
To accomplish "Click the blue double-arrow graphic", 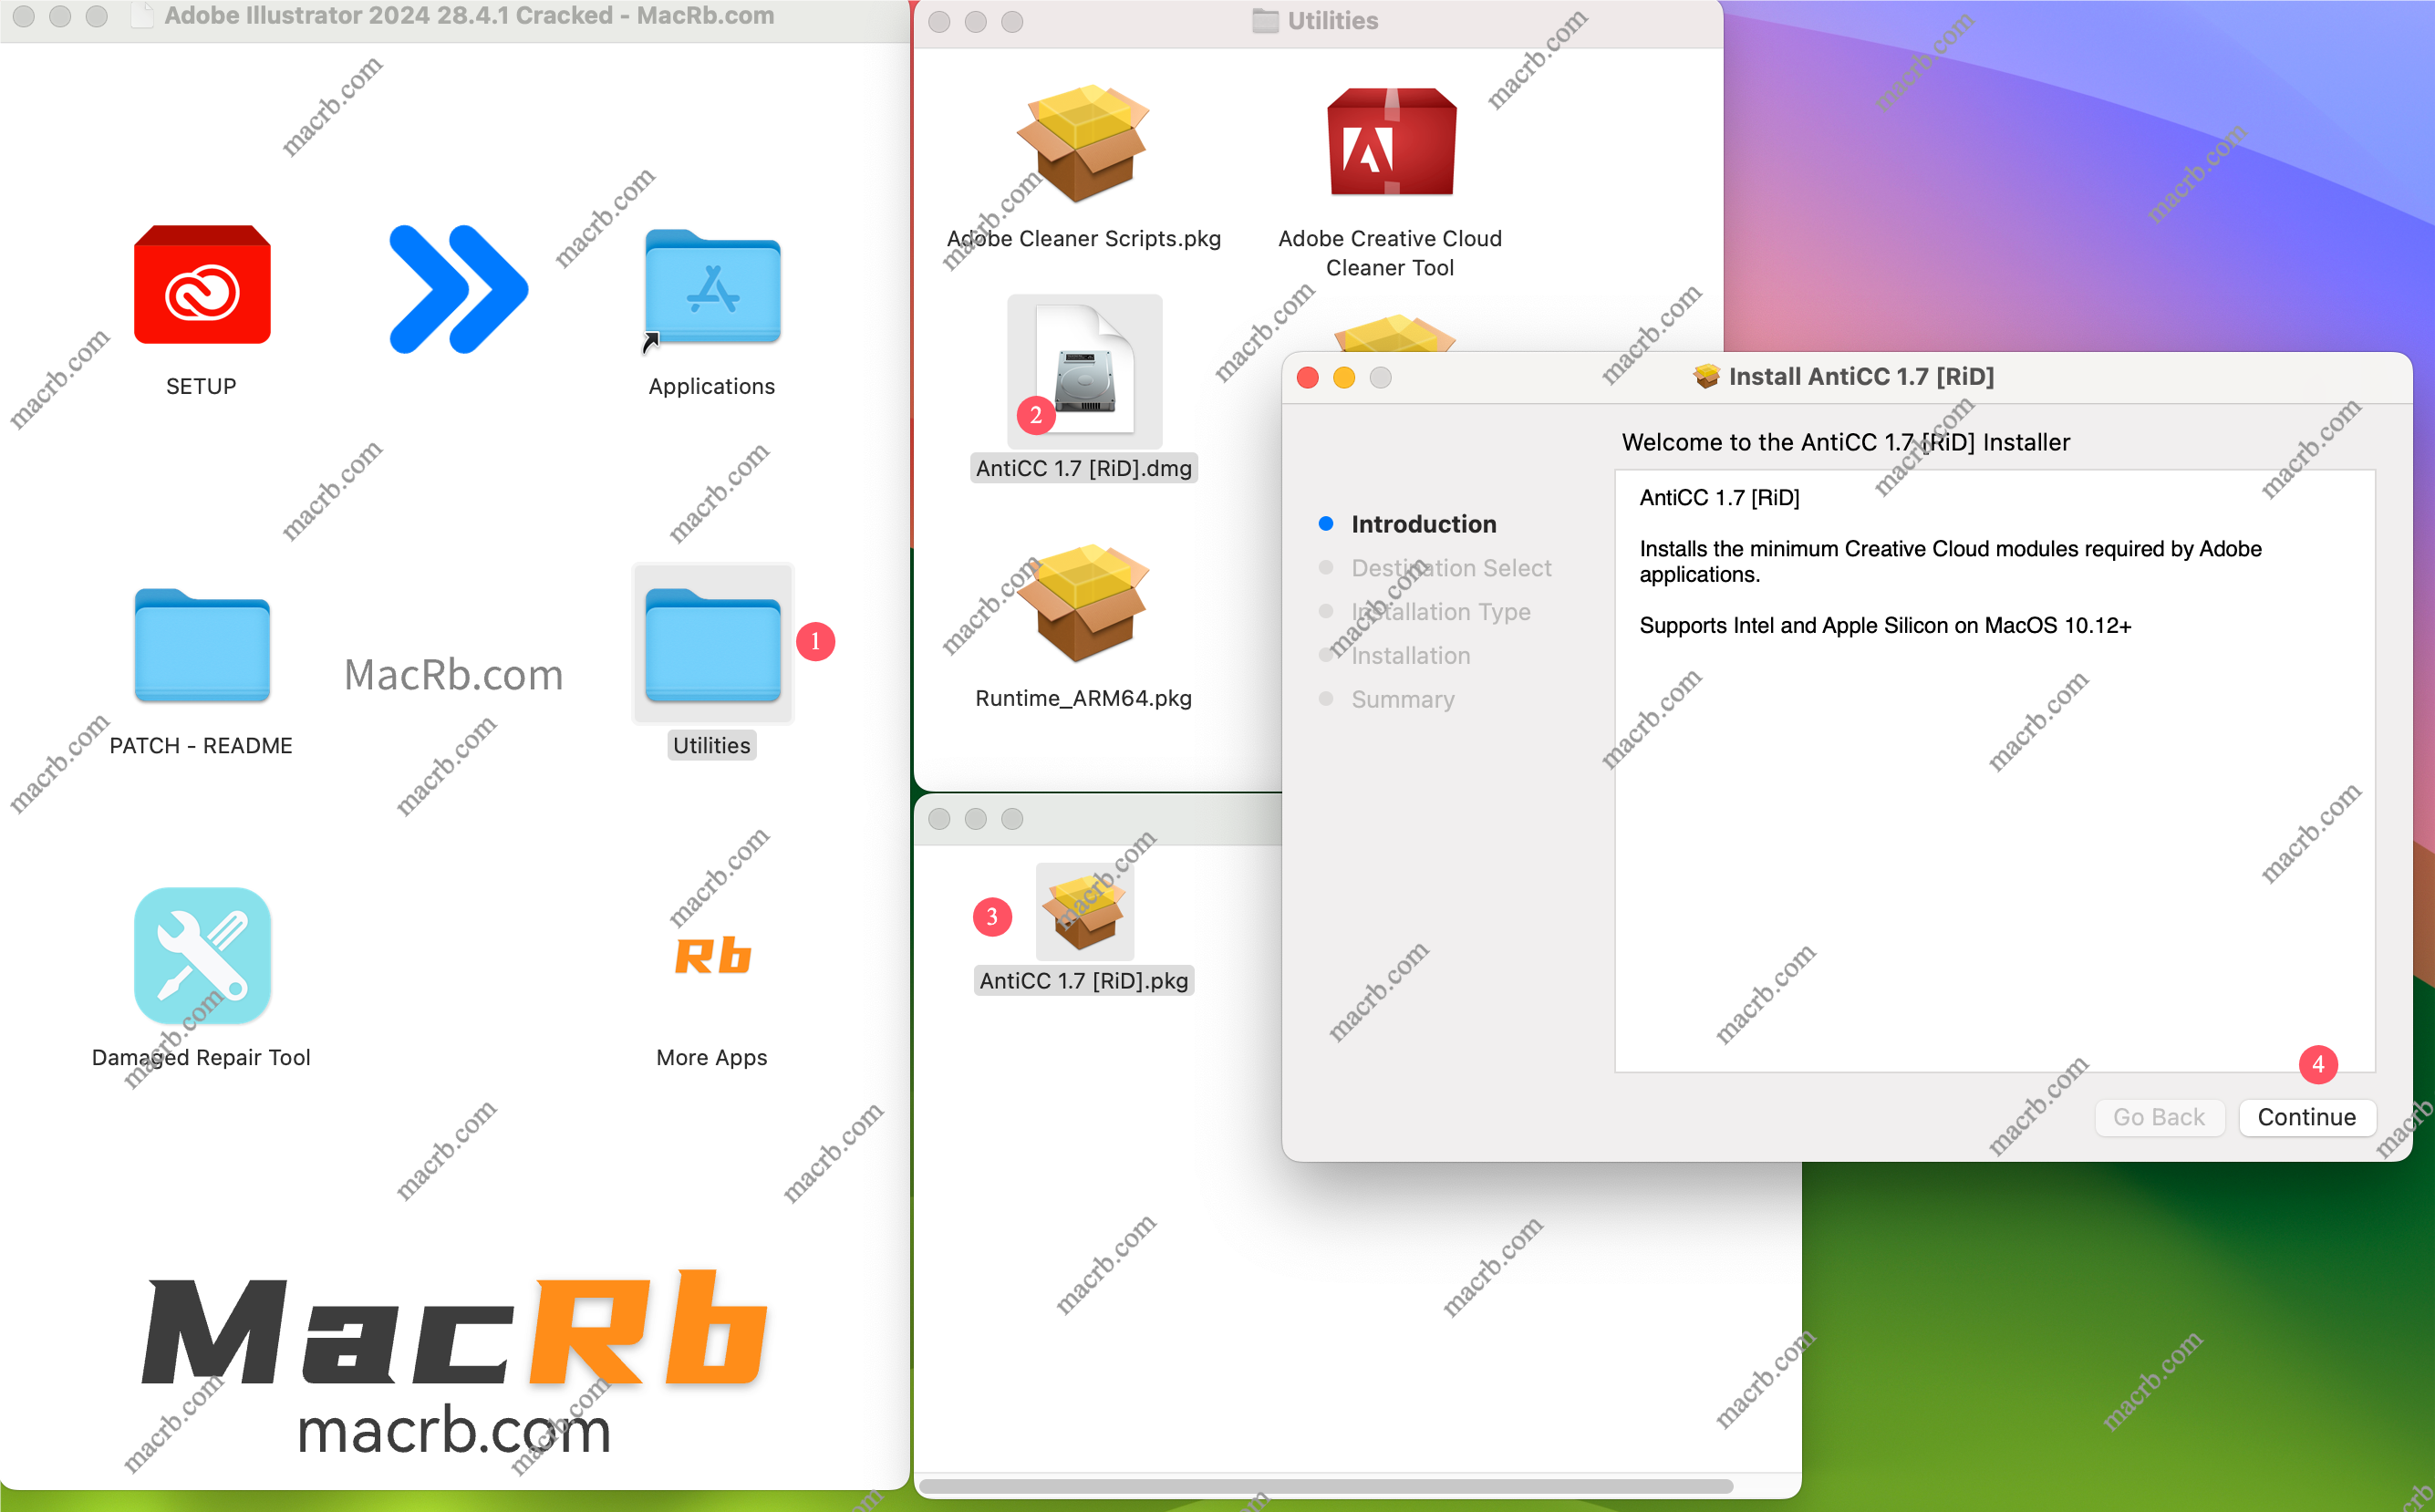I will (x=458, y=289).
